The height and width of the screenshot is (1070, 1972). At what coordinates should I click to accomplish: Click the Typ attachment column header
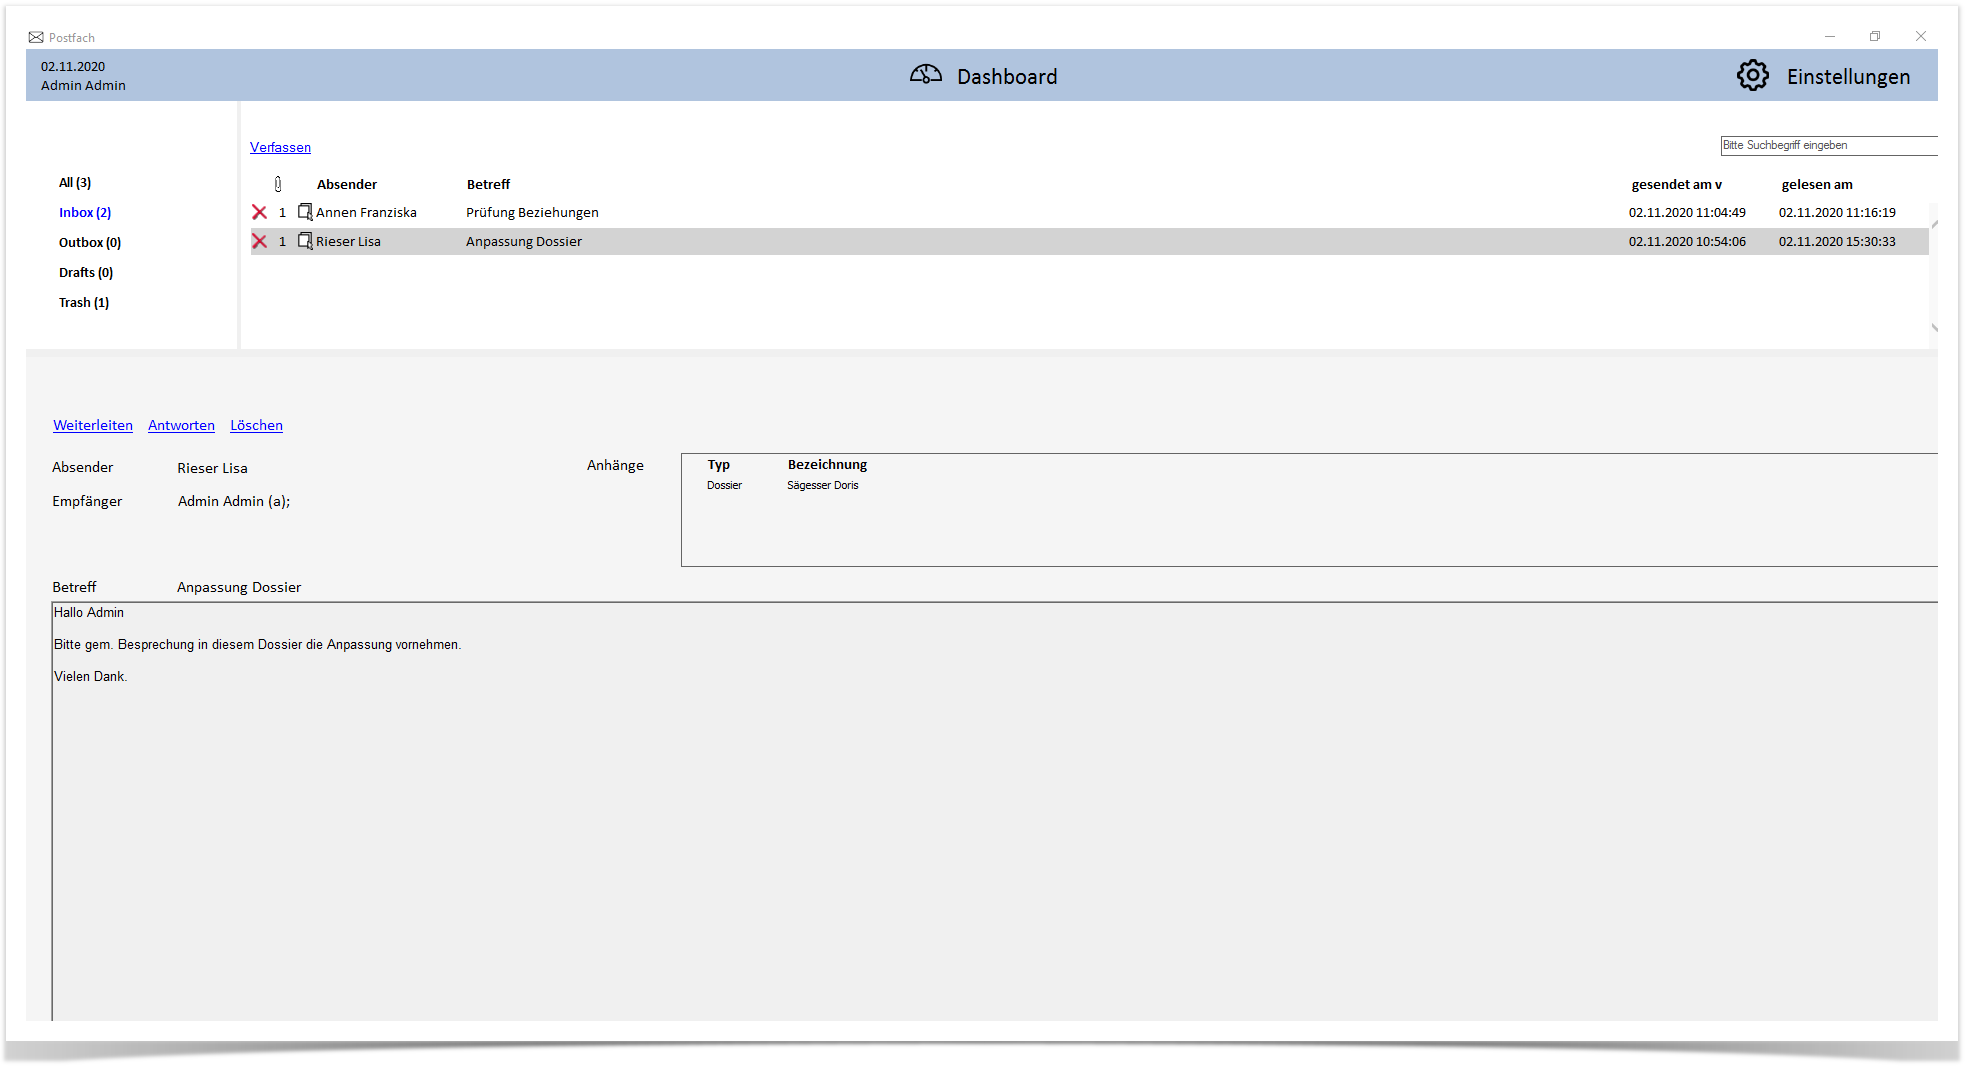click(x=718, y=465)
